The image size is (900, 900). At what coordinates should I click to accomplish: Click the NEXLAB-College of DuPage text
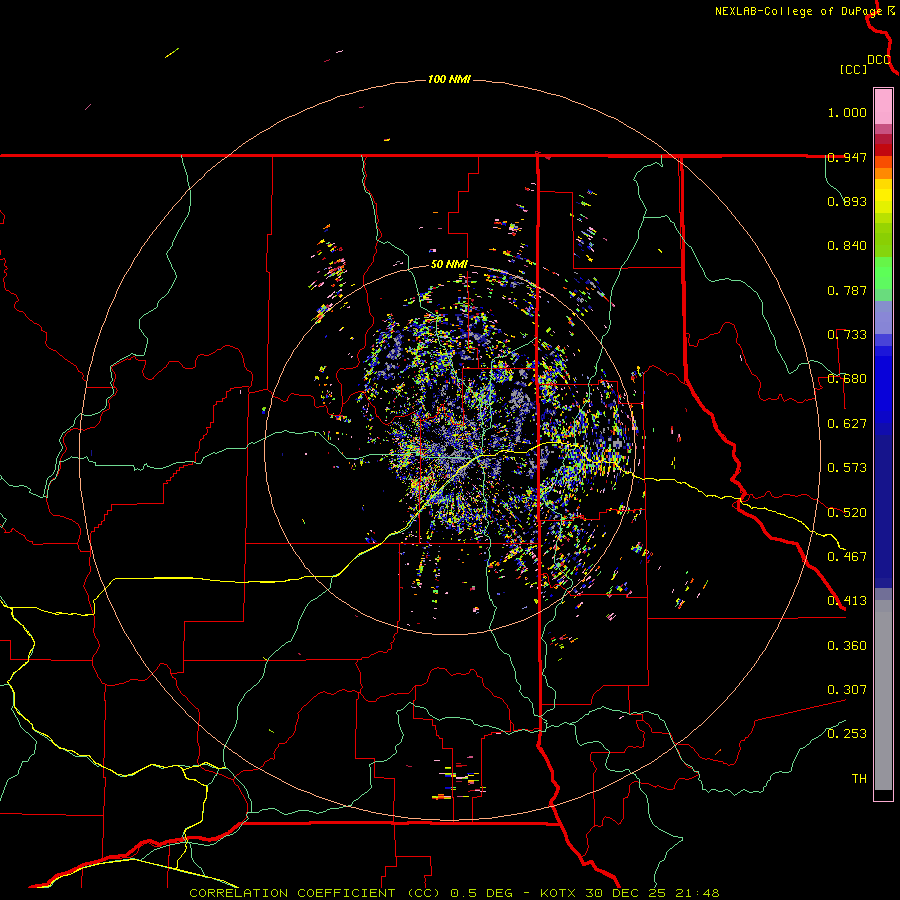point(799,11)
